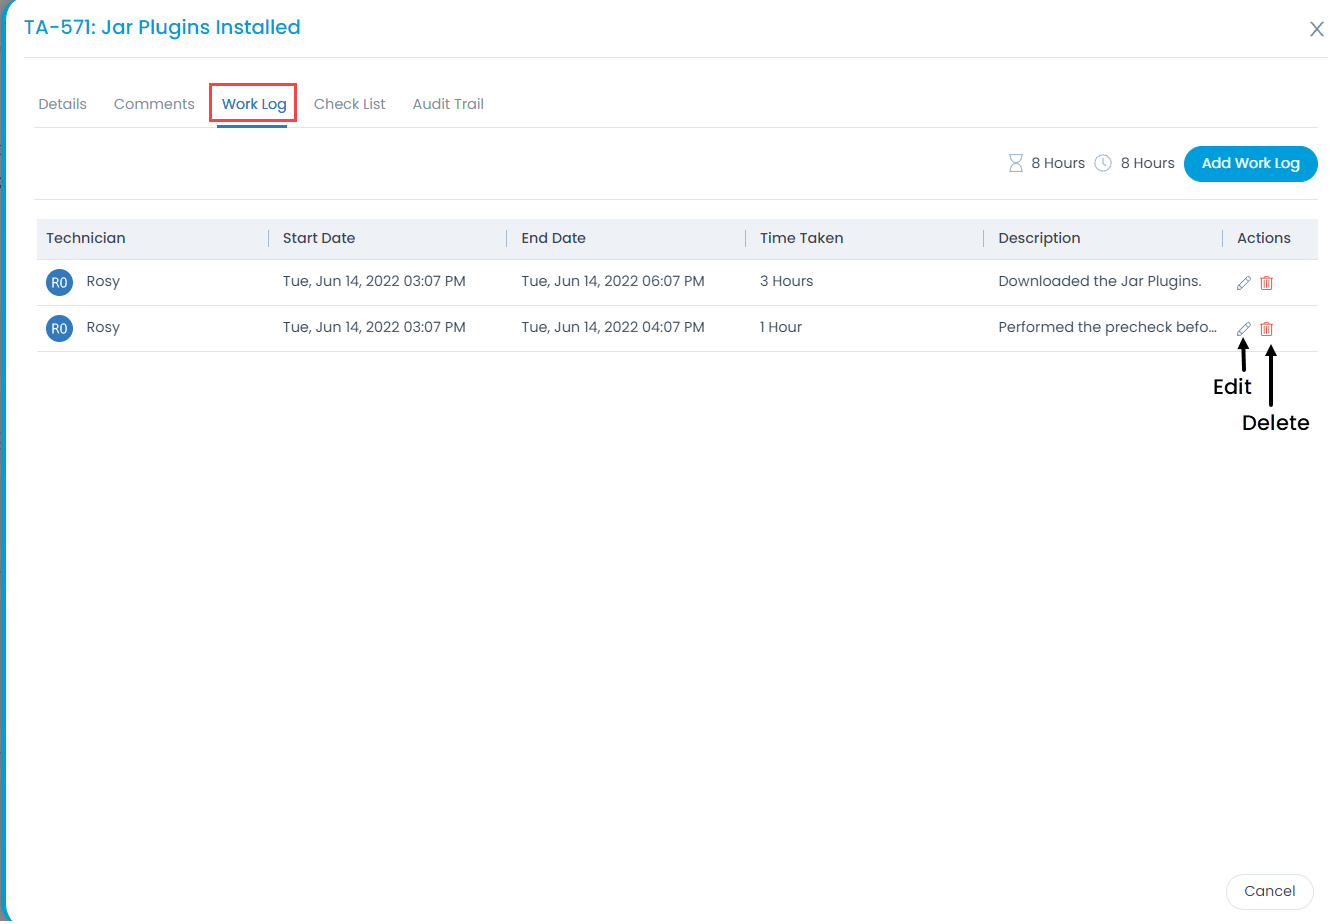Click the '8 Hours' text beside the hourglass
Viewport: 1340px width, 924px height.
click(x=1058, y=163)
